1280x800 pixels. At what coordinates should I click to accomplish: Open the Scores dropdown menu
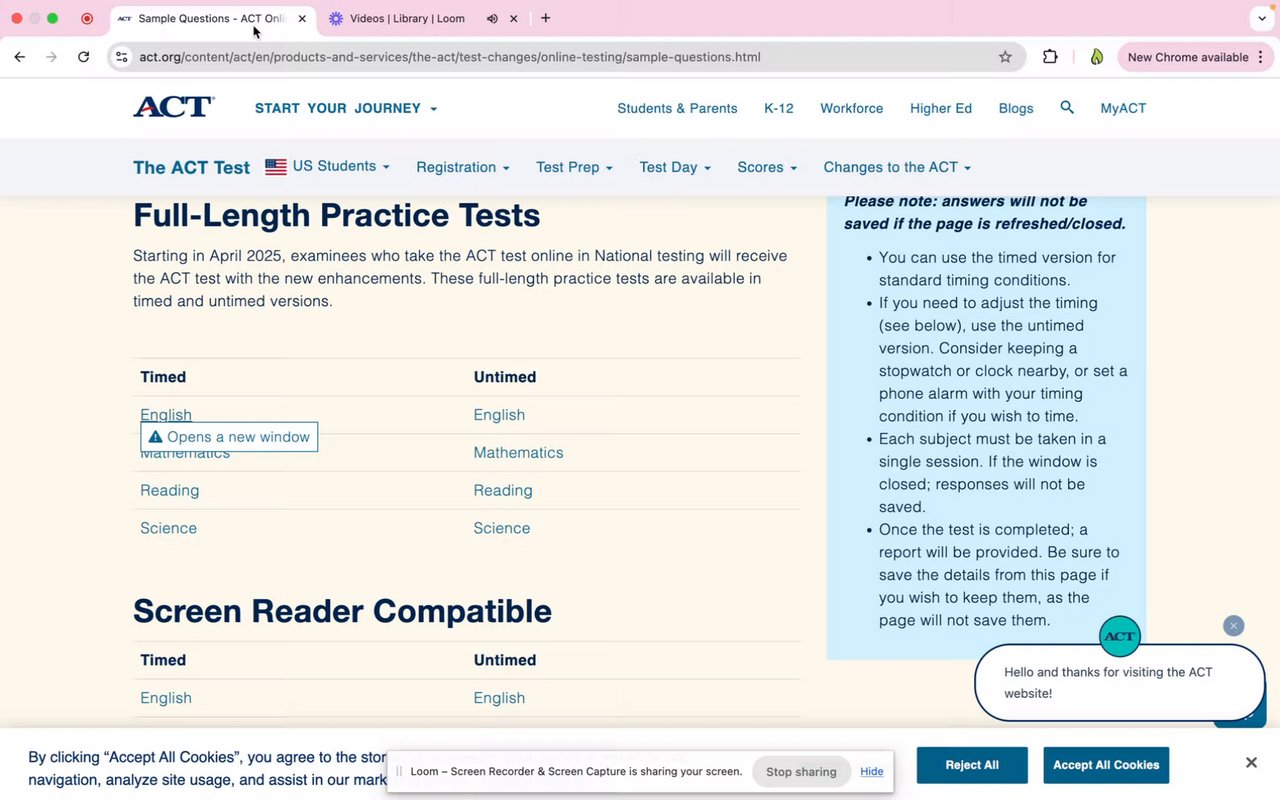(767, 167)
